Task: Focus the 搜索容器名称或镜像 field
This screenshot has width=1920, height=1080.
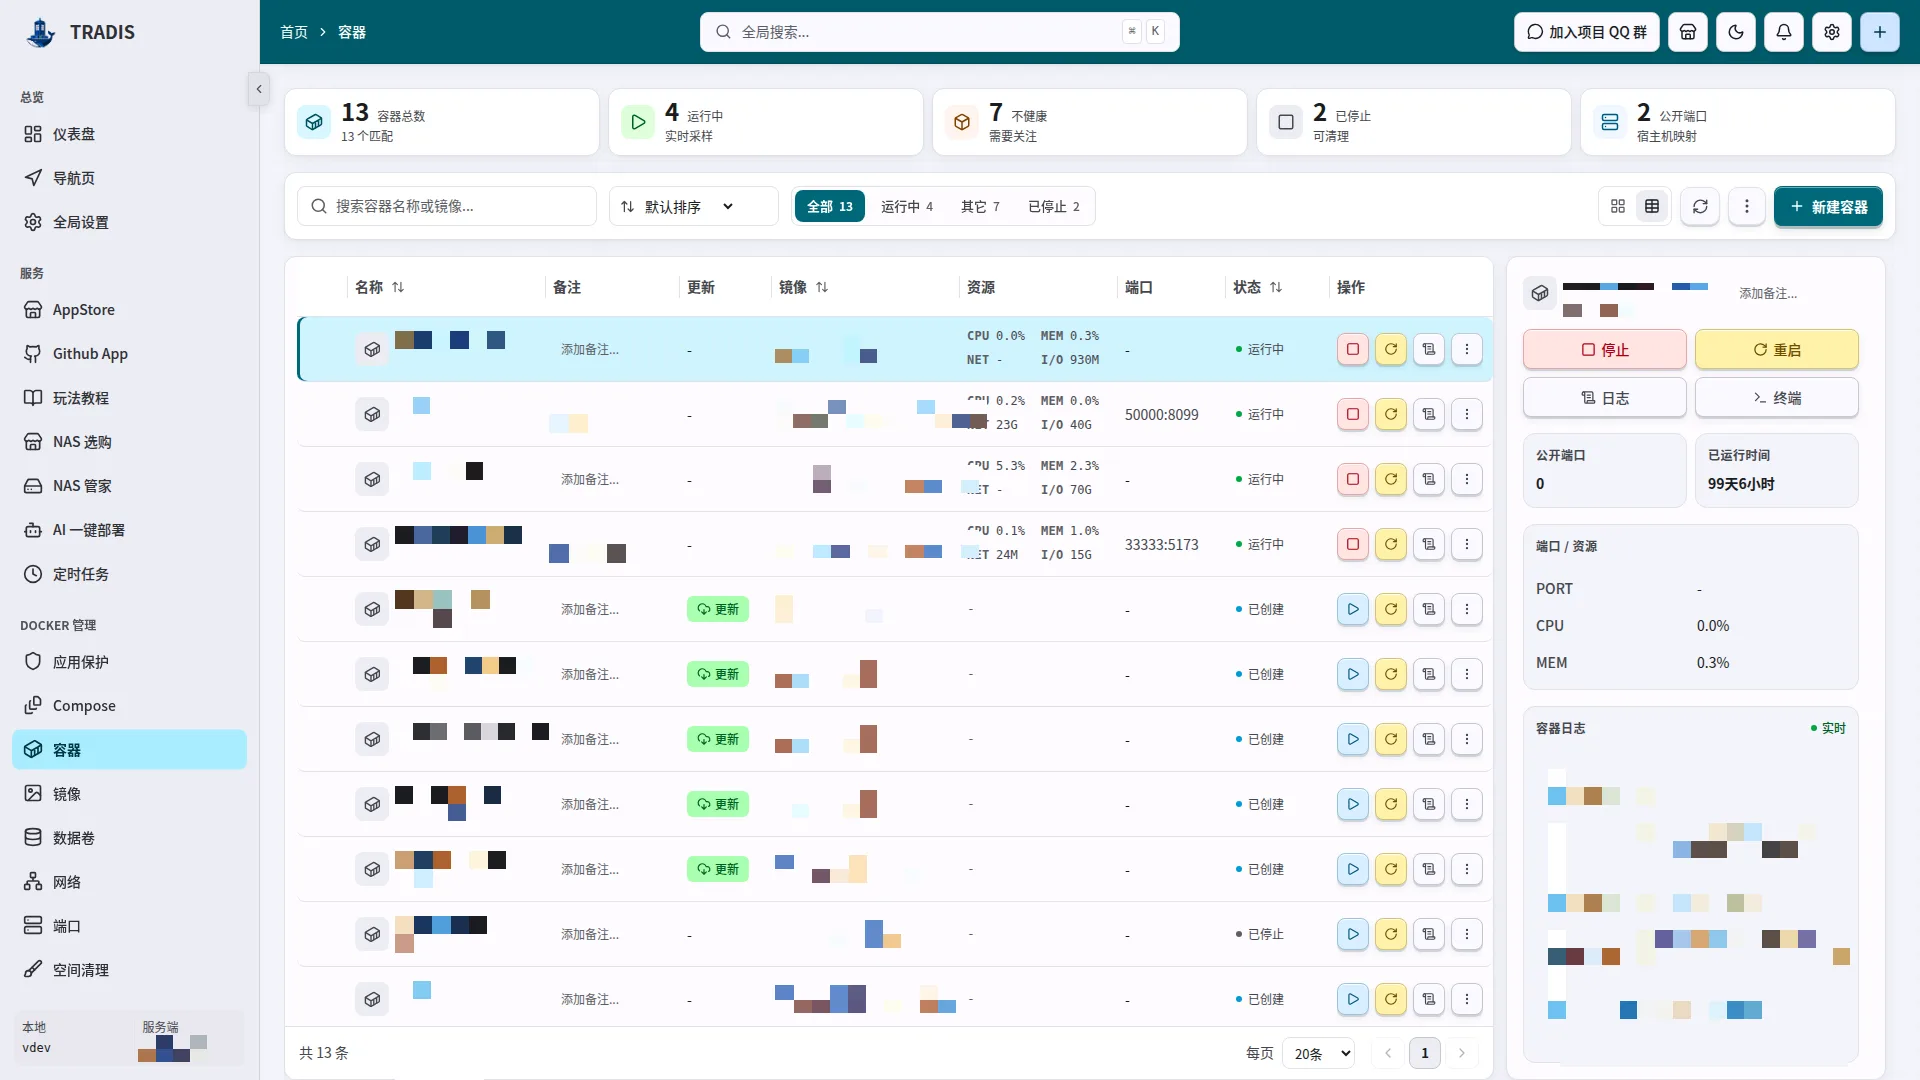Action: pyautogui.click(x=447, y=206)
